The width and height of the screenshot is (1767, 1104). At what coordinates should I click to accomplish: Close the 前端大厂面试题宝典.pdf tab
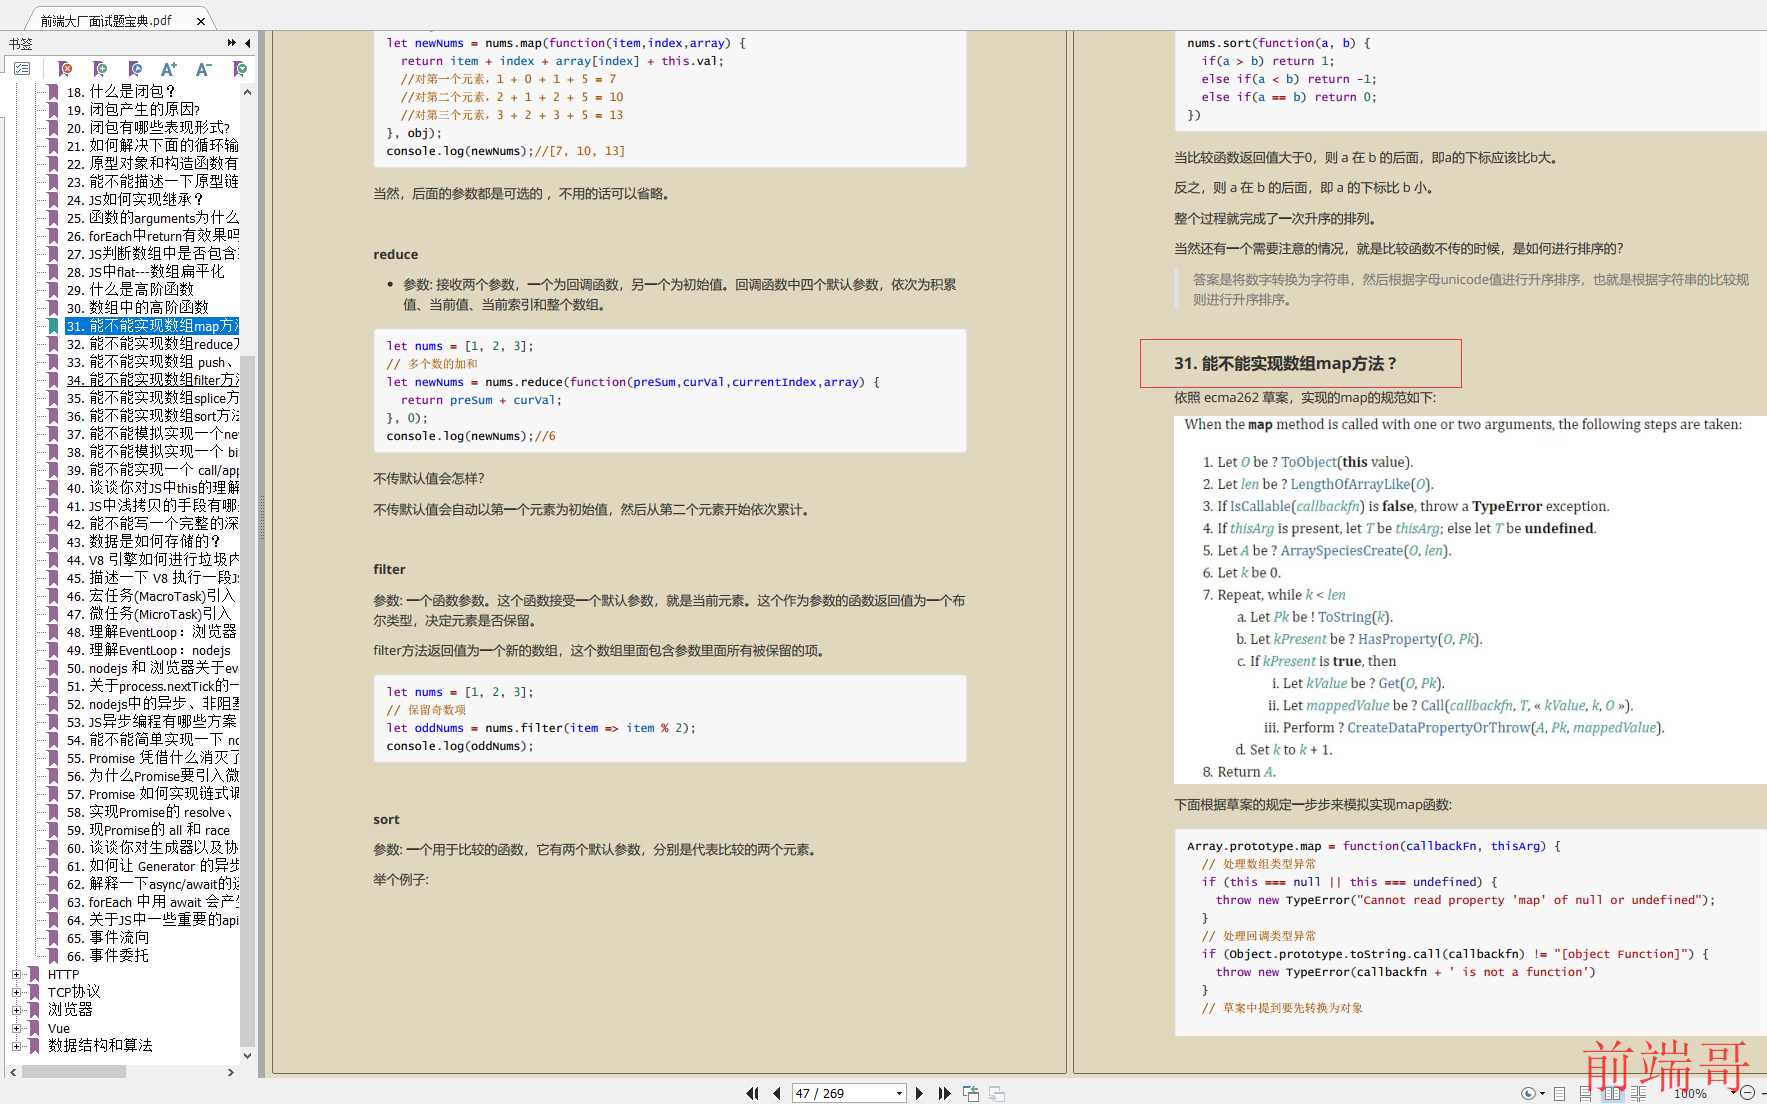201,20
